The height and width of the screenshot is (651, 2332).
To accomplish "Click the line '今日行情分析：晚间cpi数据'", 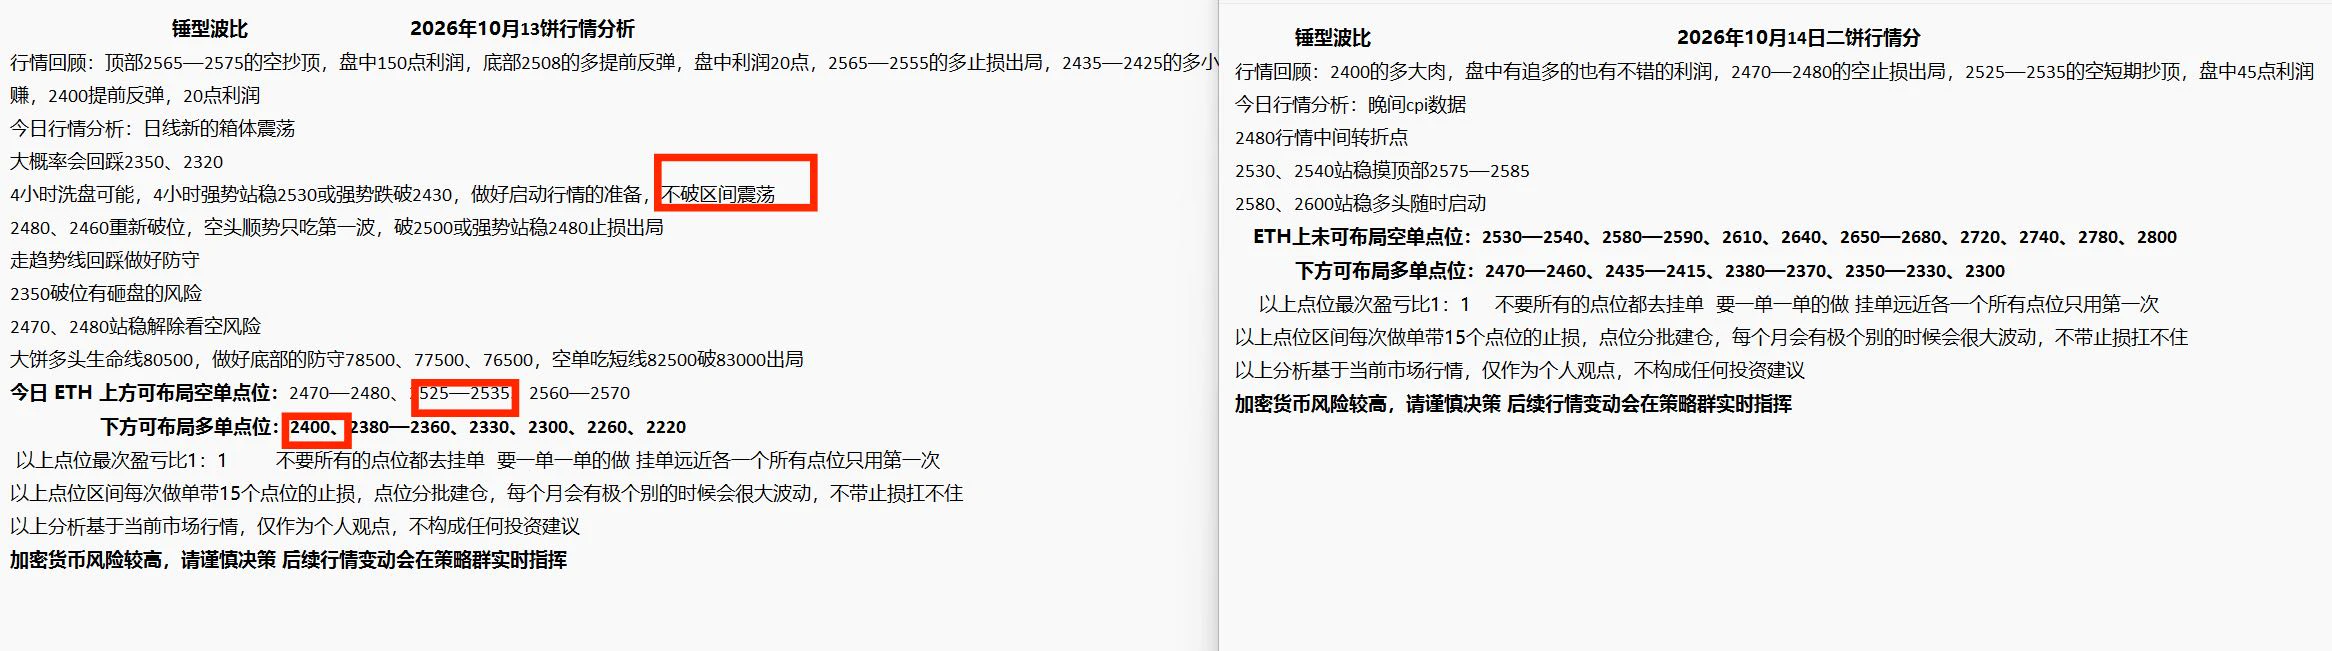I will [x=1350, y=105].
